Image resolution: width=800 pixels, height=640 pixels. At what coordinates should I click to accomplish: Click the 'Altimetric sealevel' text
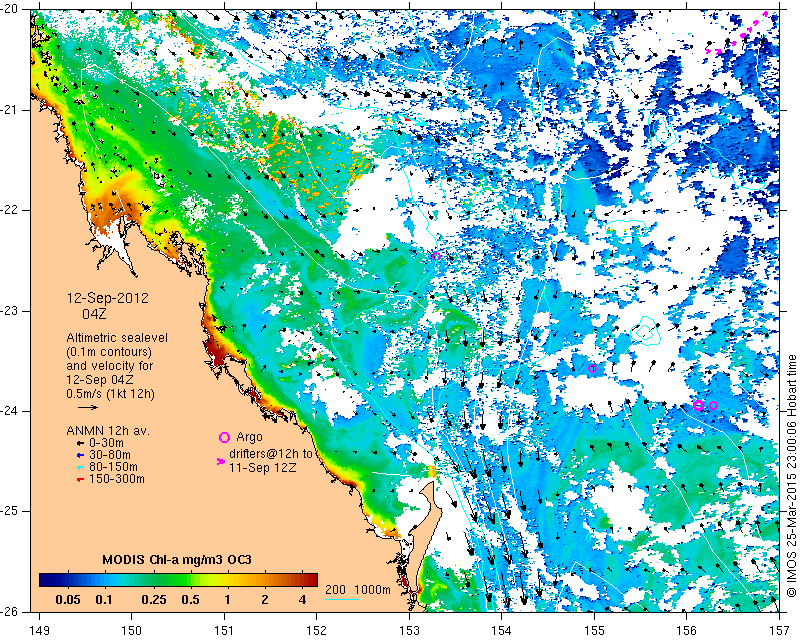coord(117,338)
